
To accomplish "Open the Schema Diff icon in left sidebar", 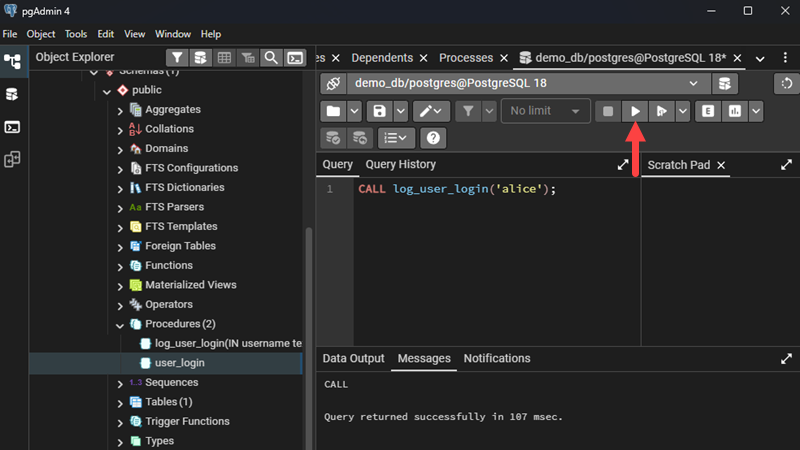I will [12, 160].
